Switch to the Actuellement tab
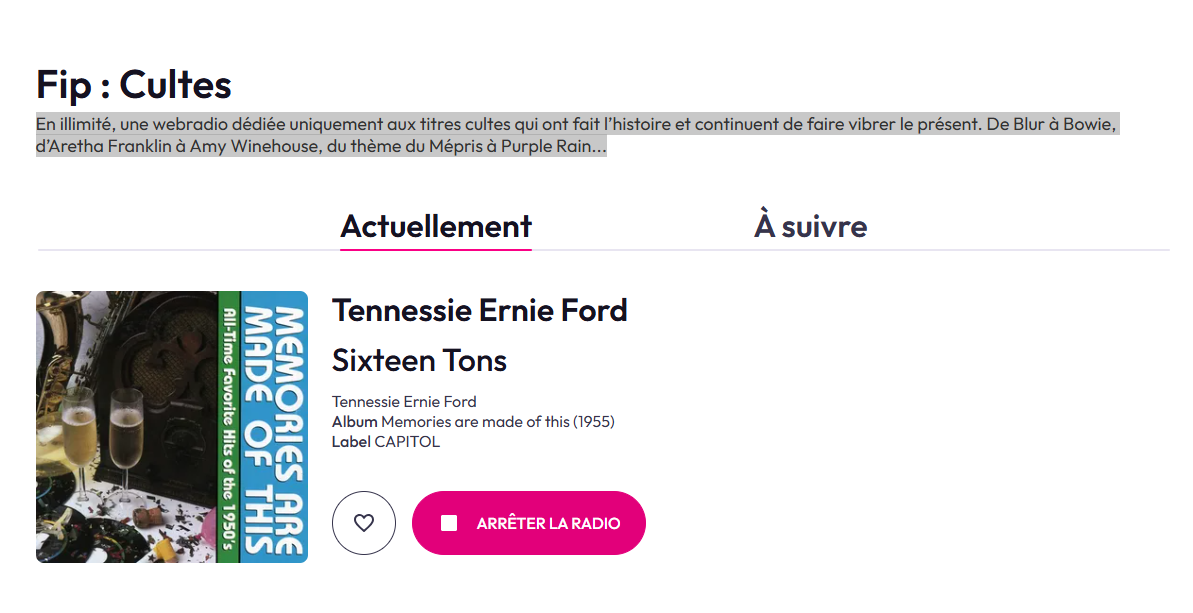The height and width of the screenshot is (613, 1193). tap(436, 227)
